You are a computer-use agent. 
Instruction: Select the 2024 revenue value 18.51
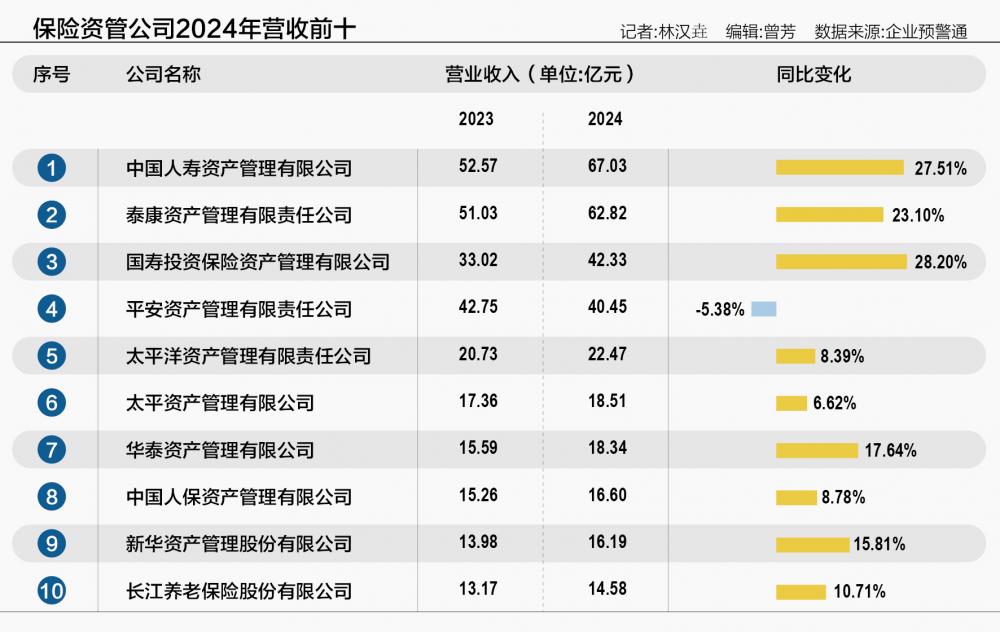point(607,401)
